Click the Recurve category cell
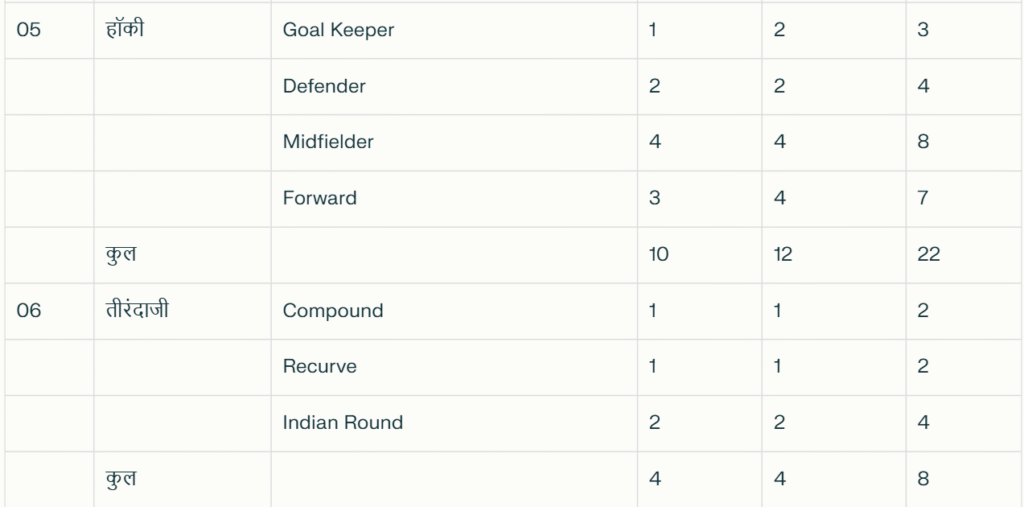 [x=454, y=367]
